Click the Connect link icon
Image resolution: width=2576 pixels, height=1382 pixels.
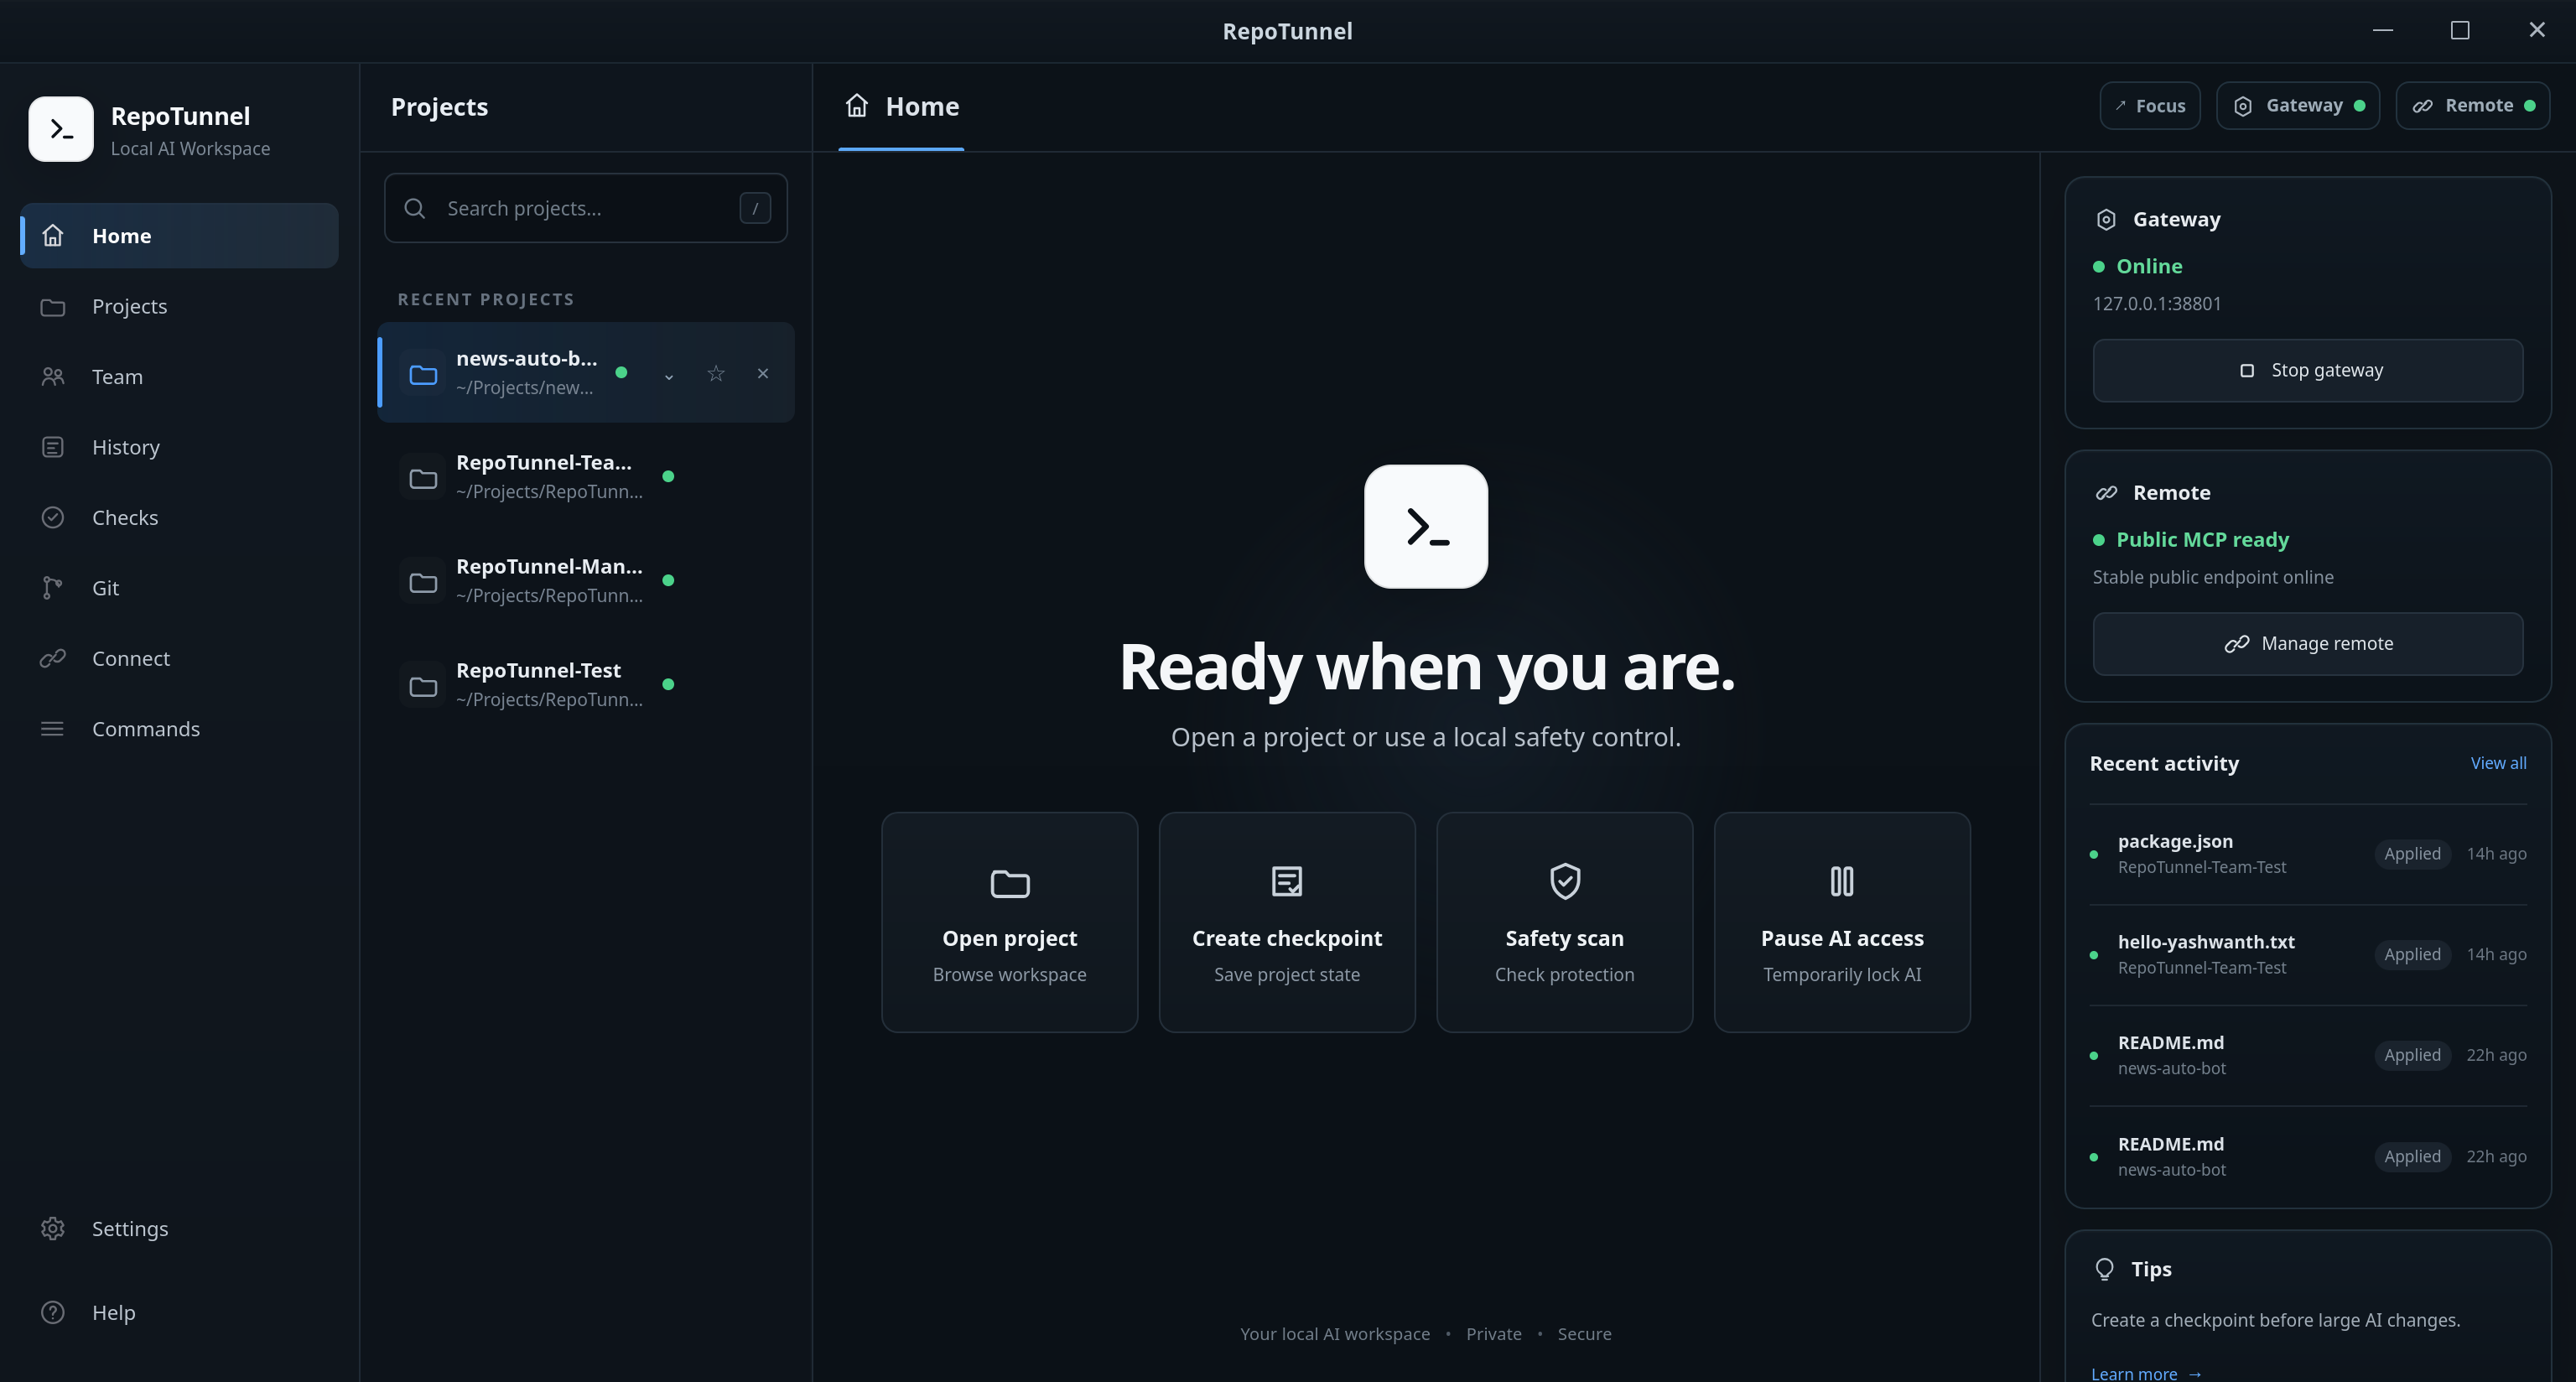coord(53,658)
